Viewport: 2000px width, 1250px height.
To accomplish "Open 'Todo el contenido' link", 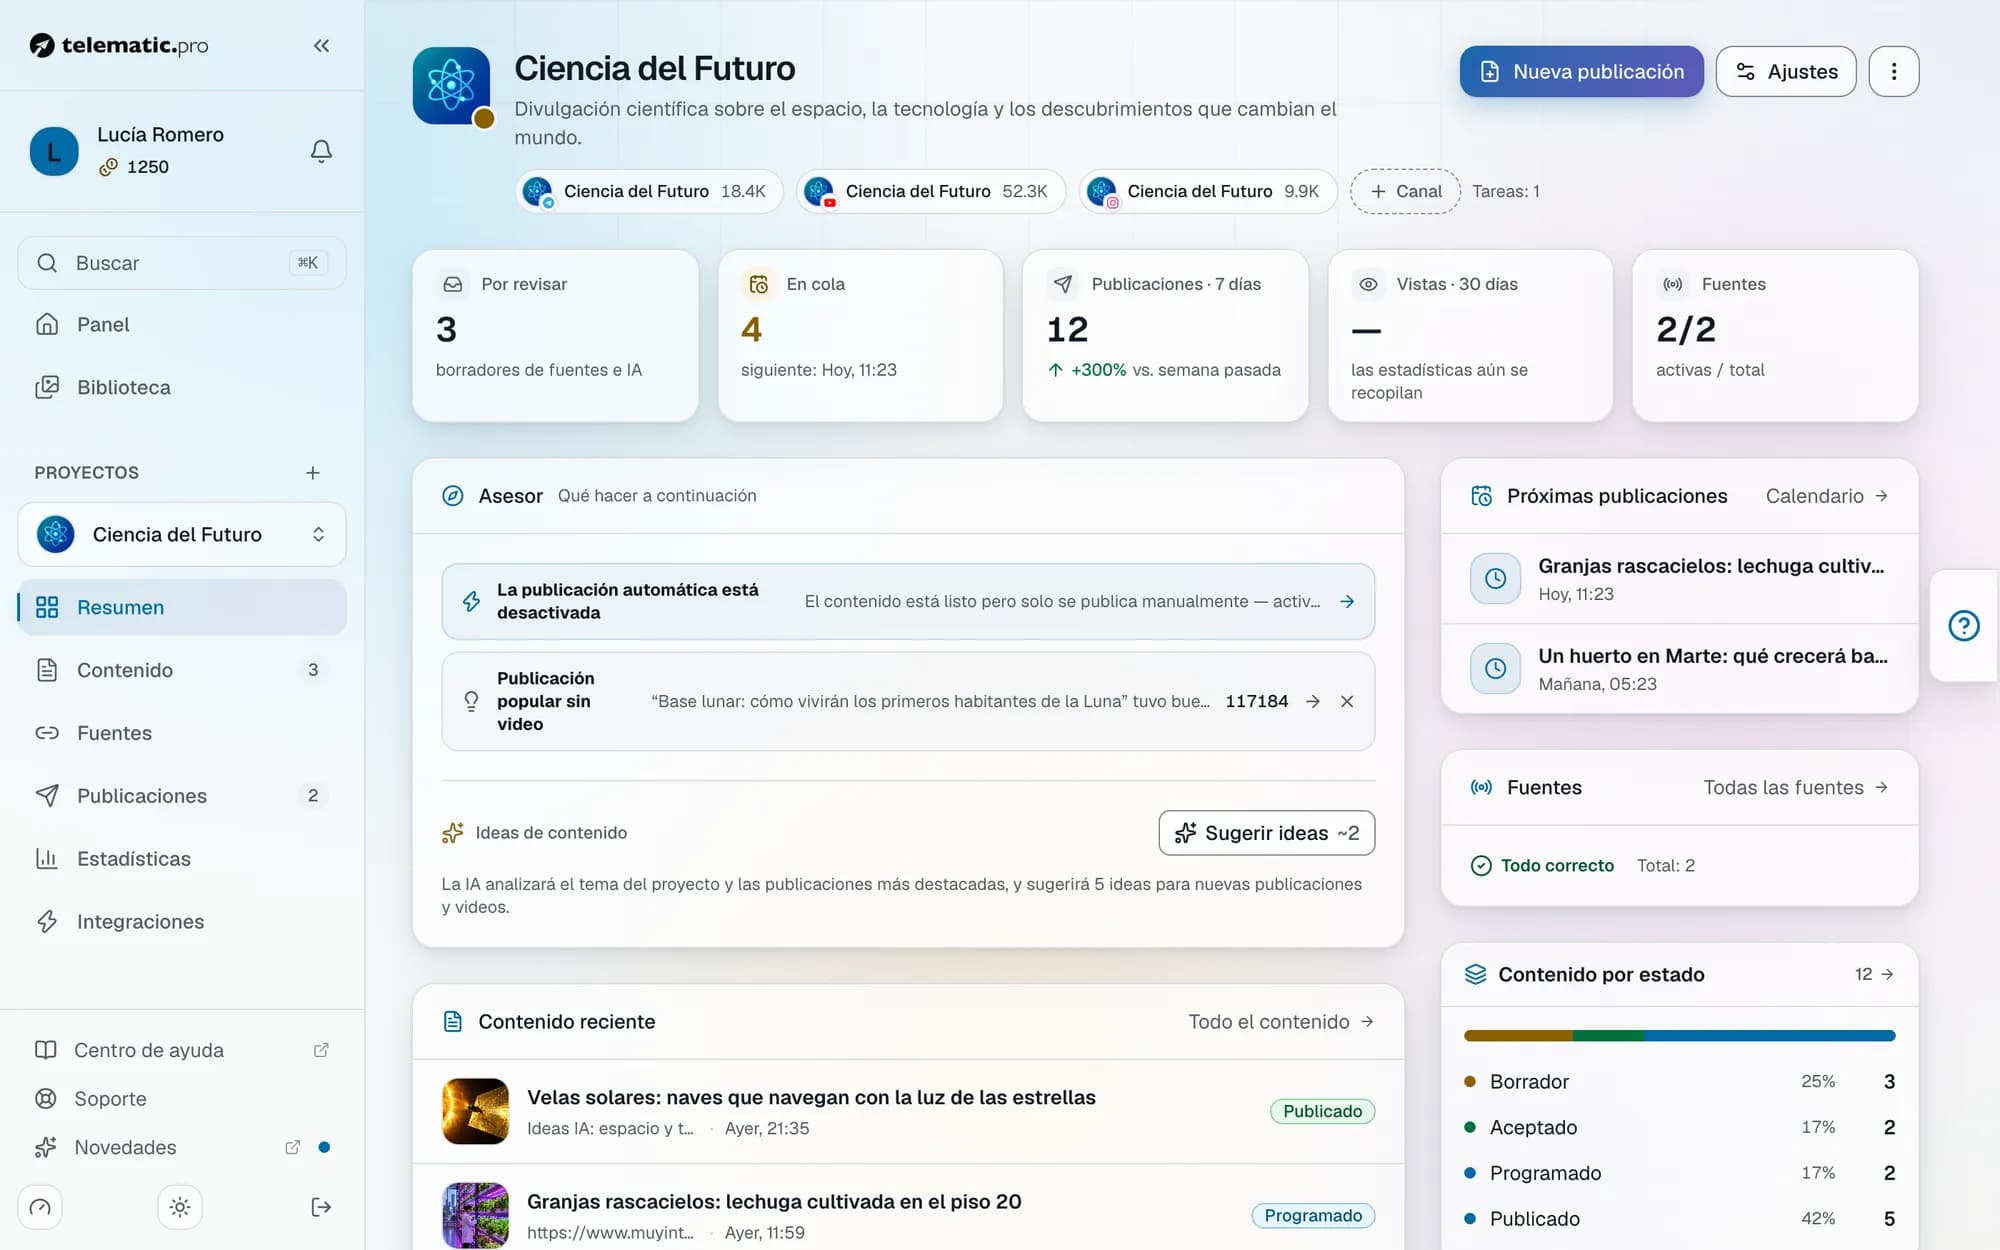I will [x=1281, y=1021].
